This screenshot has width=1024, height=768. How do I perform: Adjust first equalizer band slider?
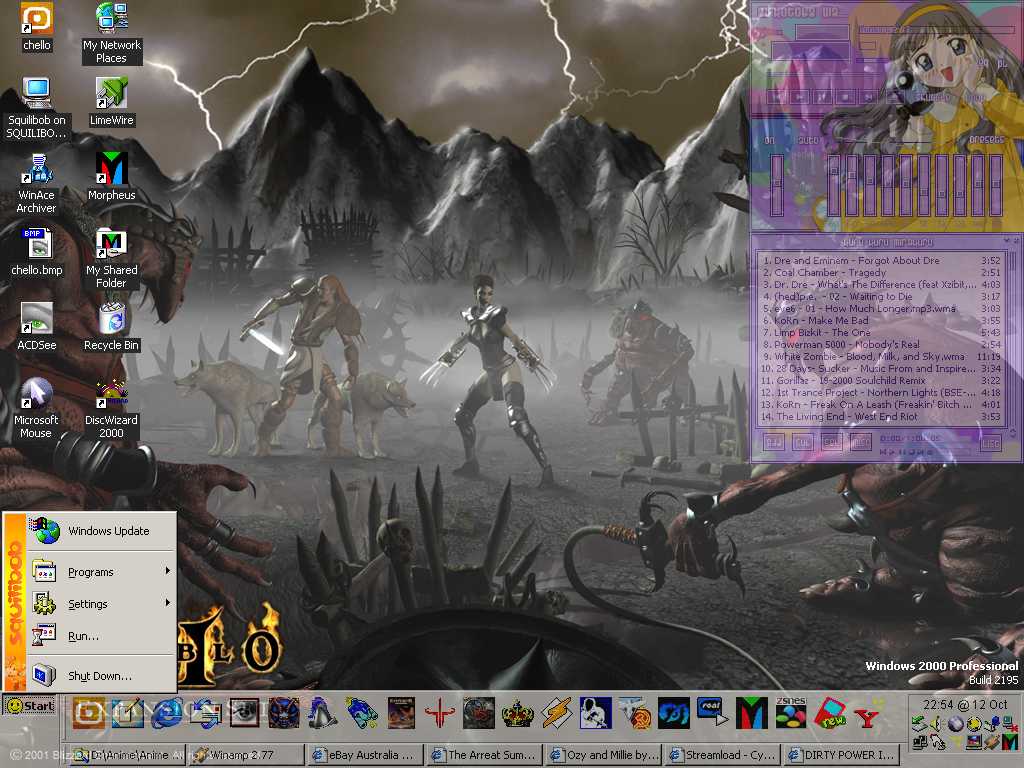(833, 185)
